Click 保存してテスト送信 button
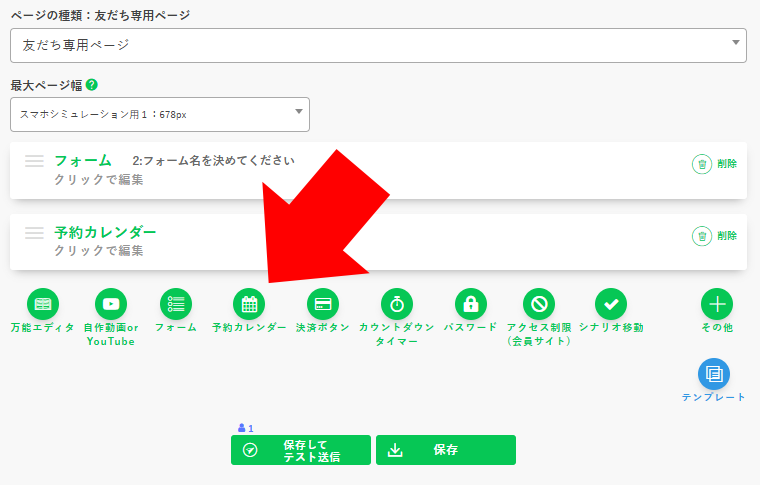This screenshot has height=485, width=760. point(301,450)
